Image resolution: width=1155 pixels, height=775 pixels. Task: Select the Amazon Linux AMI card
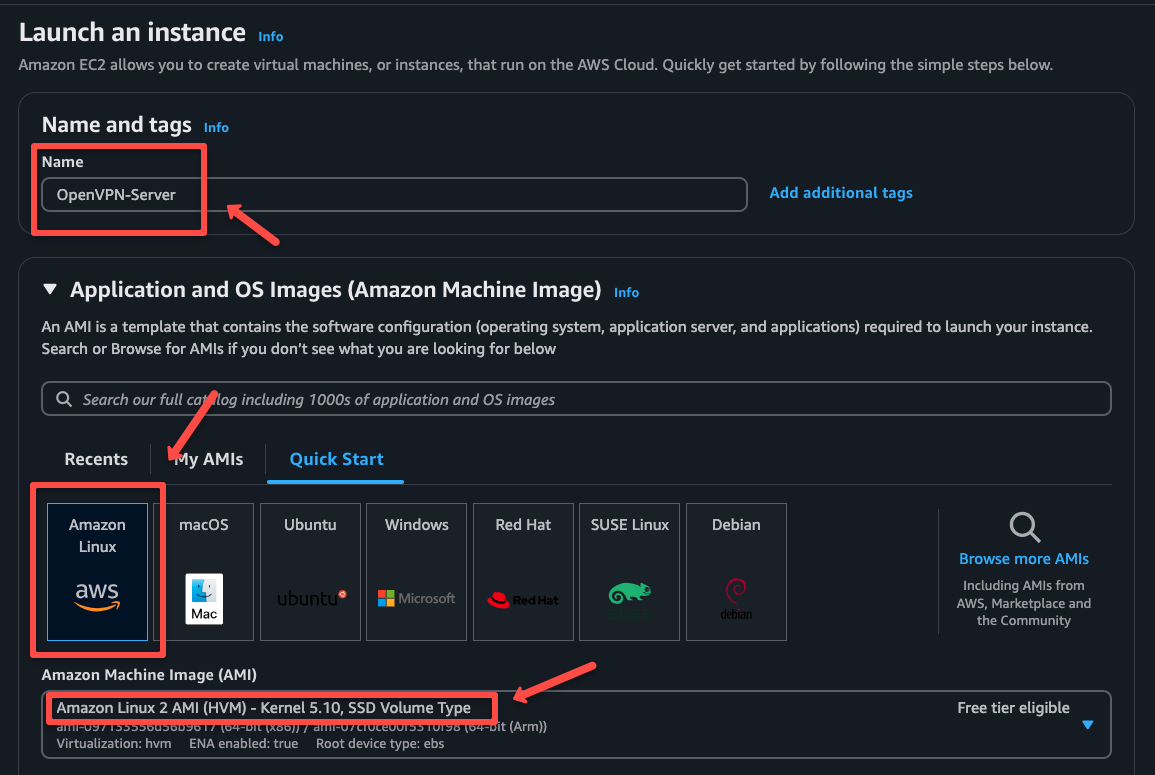tap(97, 570)
